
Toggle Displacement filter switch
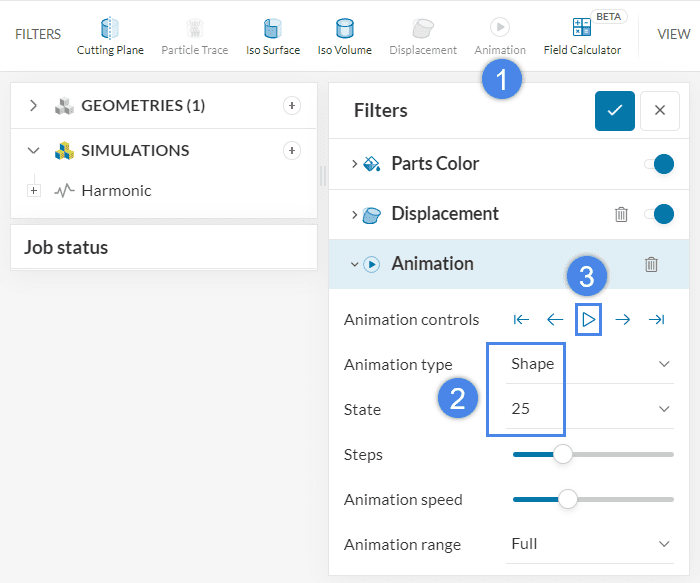[660, 214]
